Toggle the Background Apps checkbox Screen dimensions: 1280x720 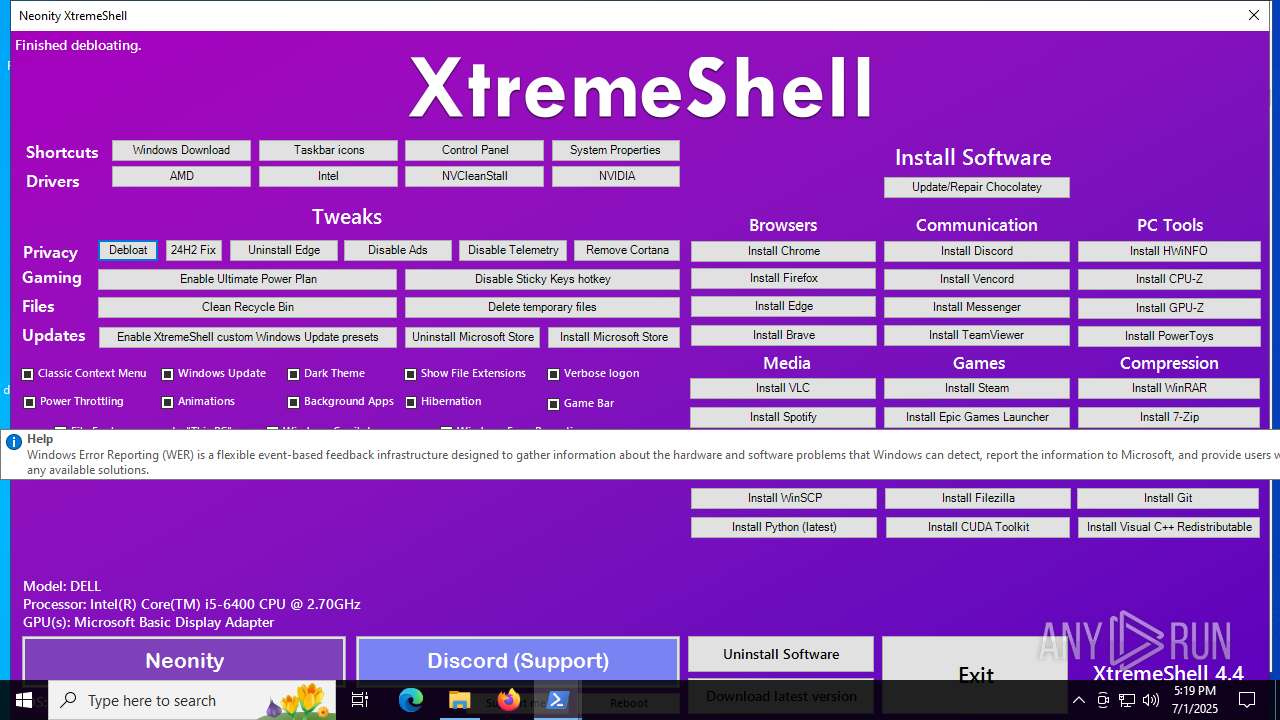click(294, 402)
